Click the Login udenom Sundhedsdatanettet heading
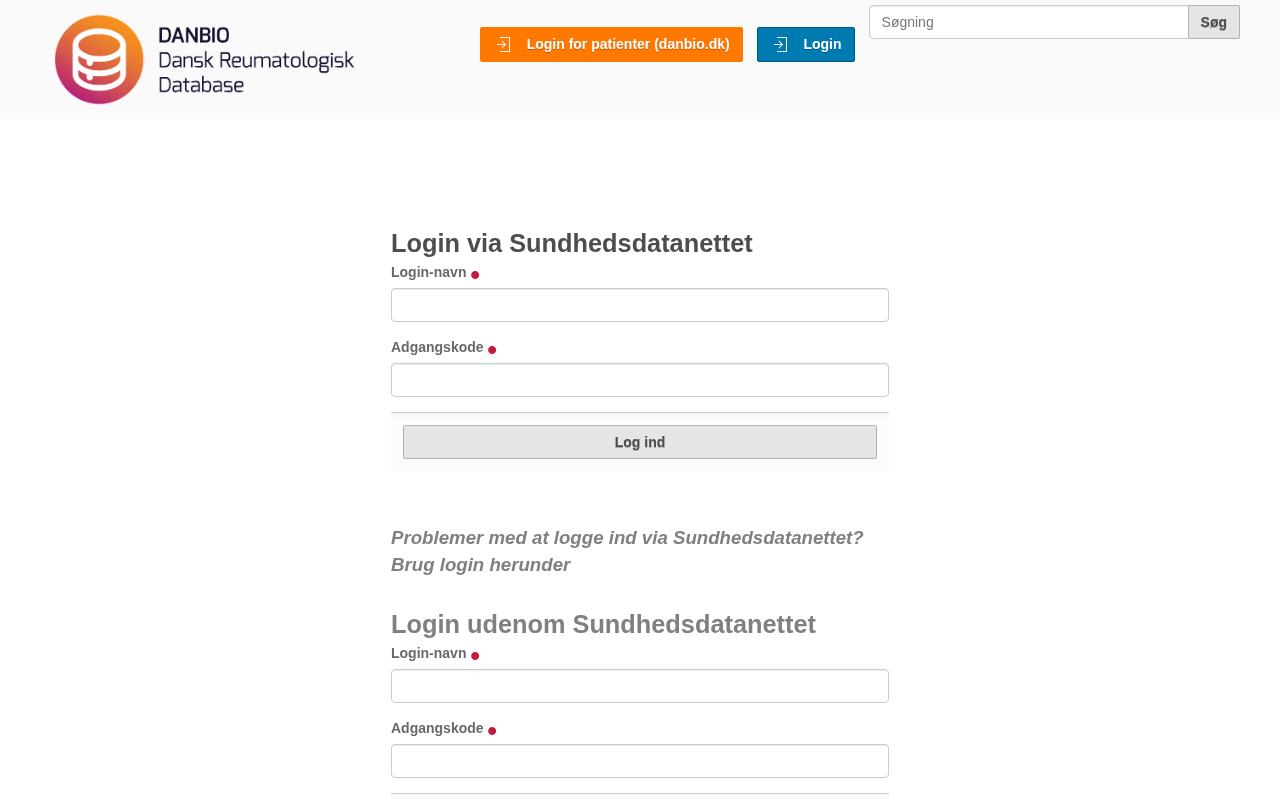1280x800 pixels. [x=603, y=624]
